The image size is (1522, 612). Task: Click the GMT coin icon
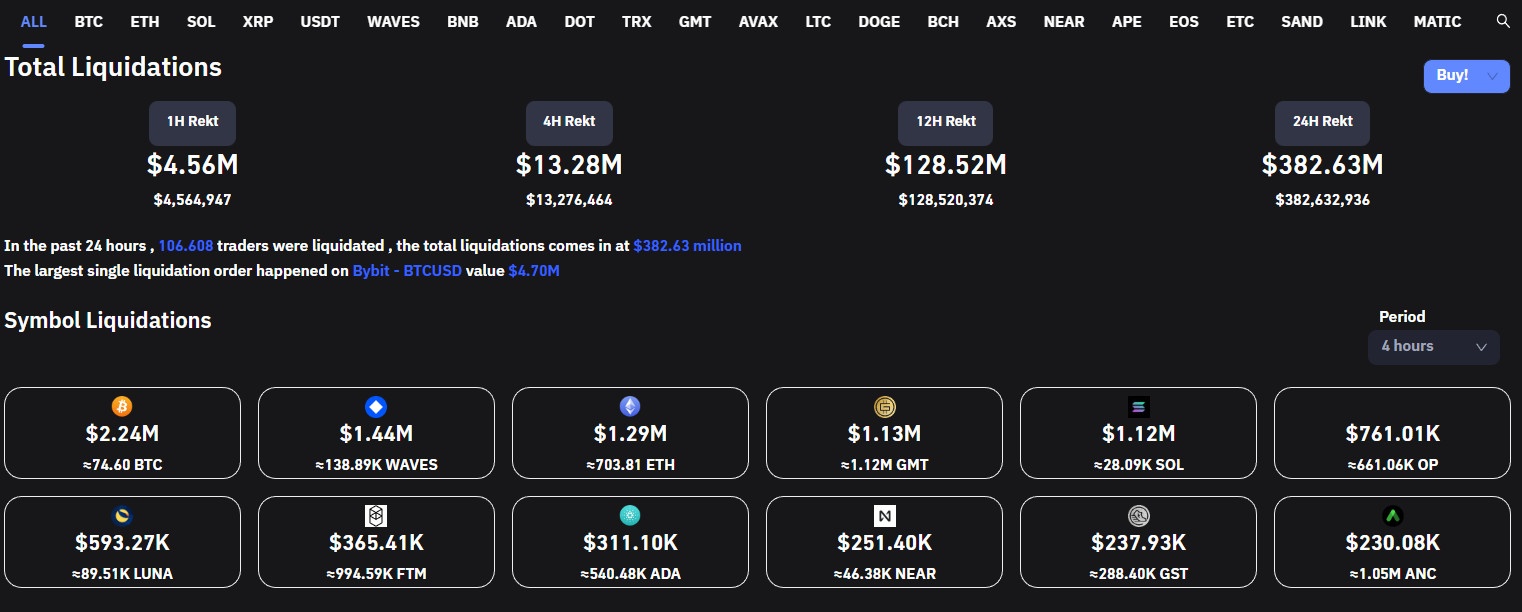[884, 407]
